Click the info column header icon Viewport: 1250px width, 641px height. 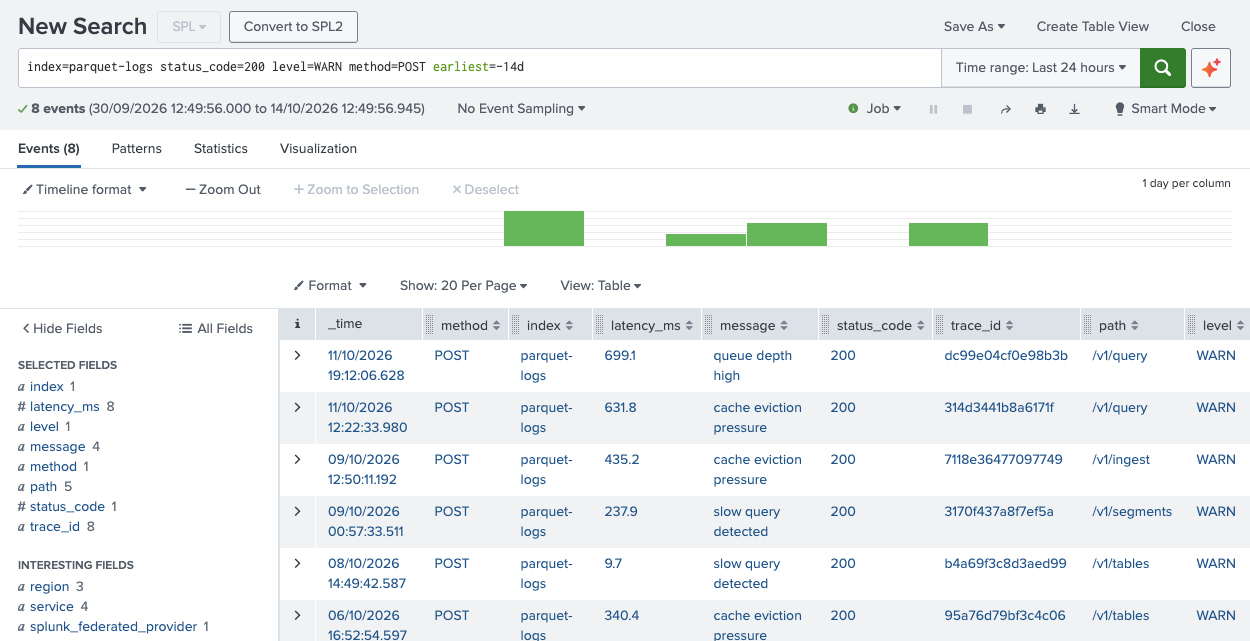click(x=297, y=325)
